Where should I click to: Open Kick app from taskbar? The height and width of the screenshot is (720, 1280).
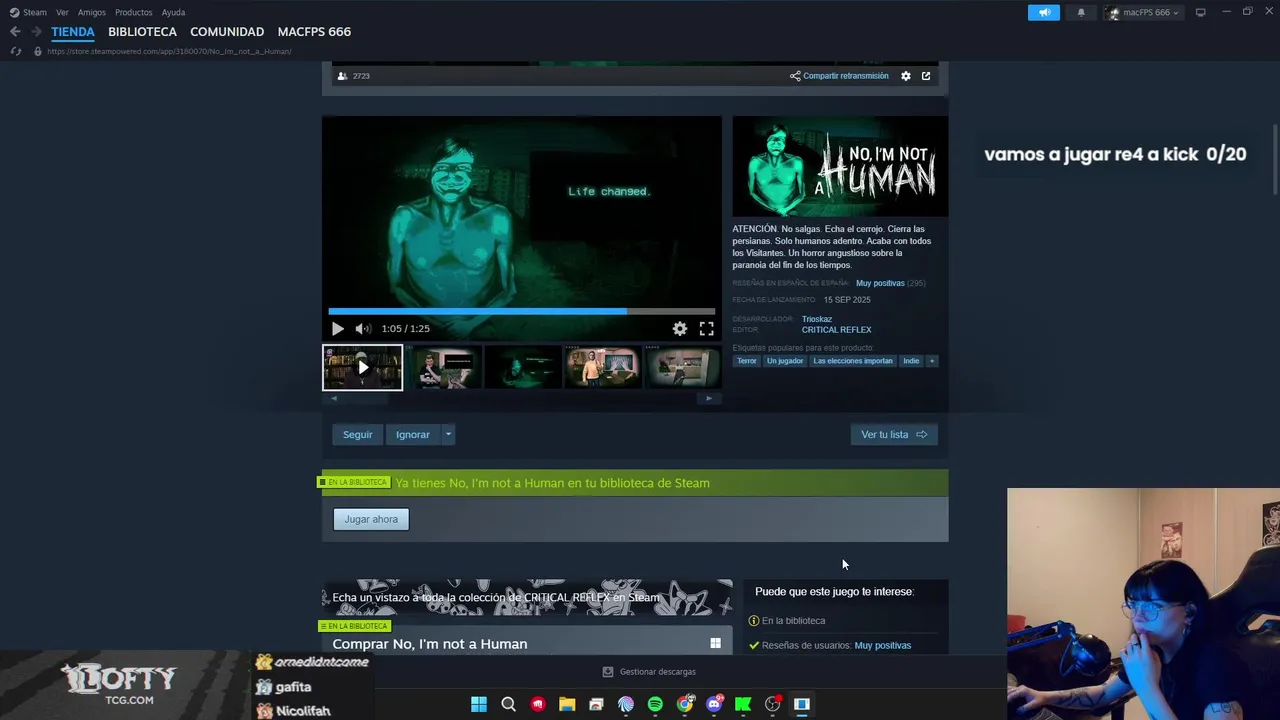[743, 704]
